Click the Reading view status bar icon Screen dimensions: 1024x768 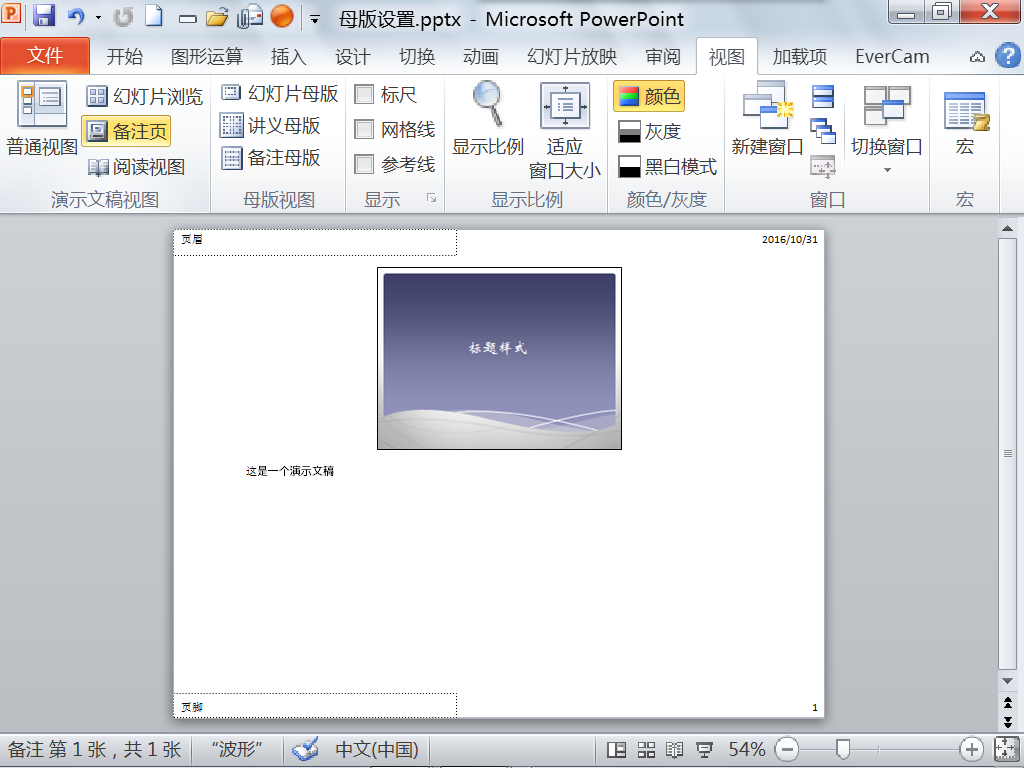675,749
